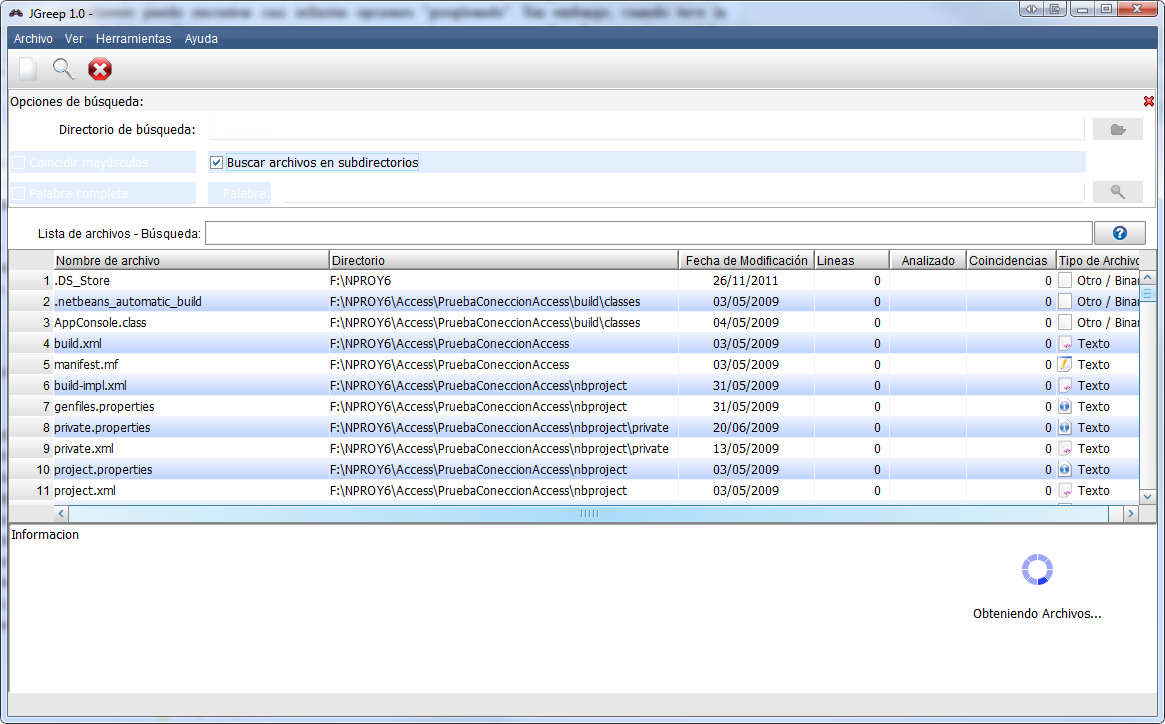This screenshot has width=1165, height=724.
Task: Click the file type icon in build.xml row
Action: pos(1065,343)
